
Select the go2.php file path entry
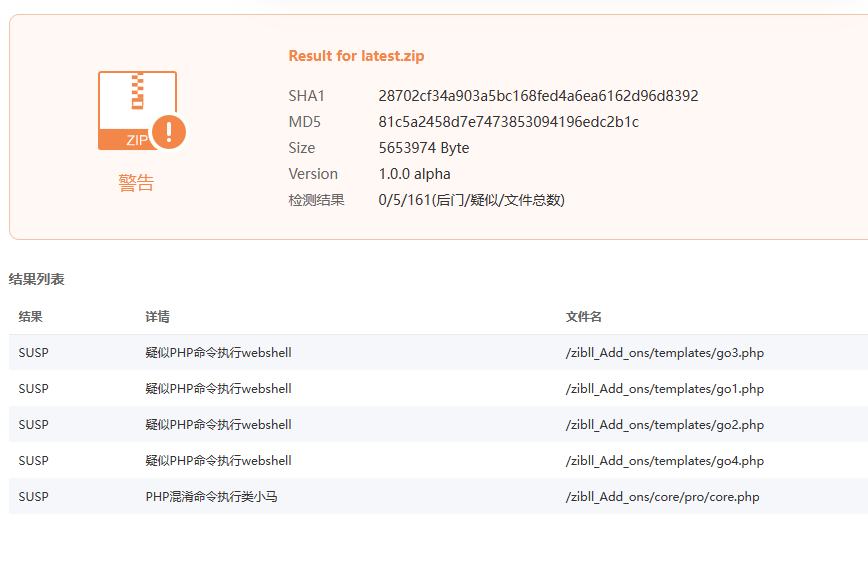664,425
